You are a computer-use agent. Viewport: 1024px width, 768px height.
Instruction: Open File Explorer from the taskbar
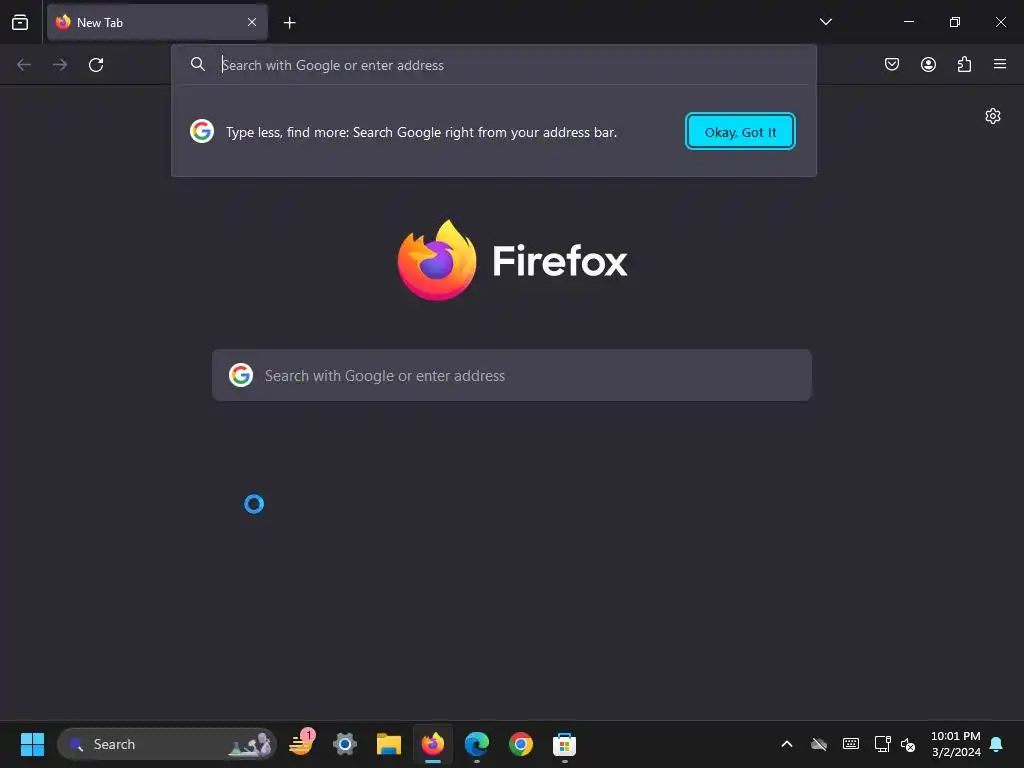point(389,744)
